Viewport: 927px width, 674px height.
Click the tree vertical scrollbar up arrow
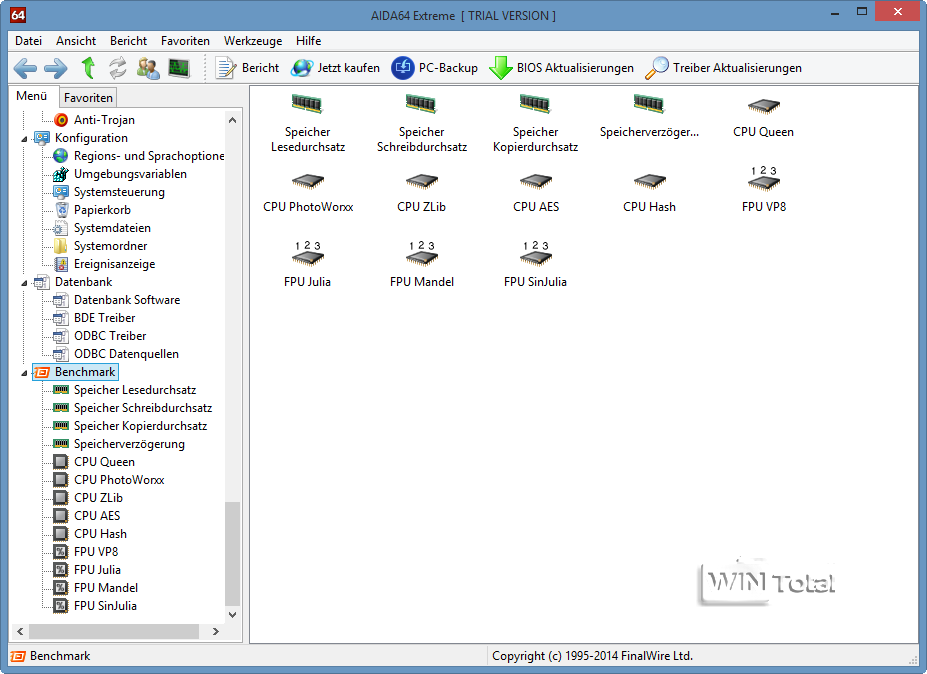point(232,120)
